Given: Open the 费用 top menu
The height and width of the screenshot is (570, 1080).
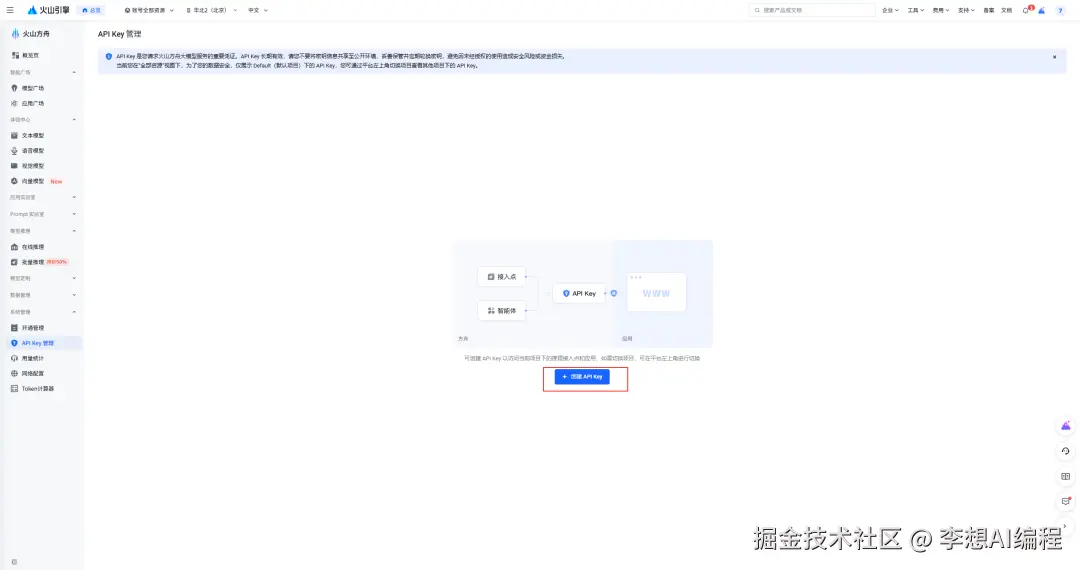Looking at the screenshot, I should (941, 10).
